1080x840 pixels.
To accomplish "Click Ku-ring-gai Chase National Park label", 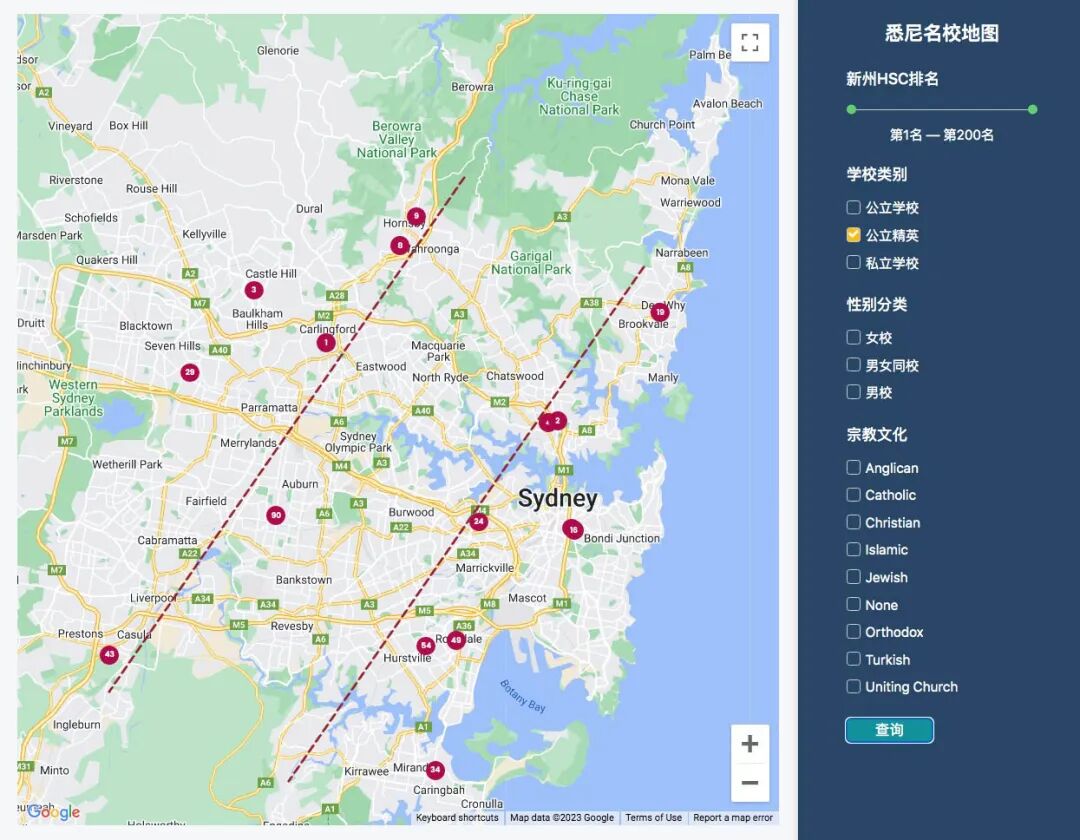I will (x=579, y=96).
